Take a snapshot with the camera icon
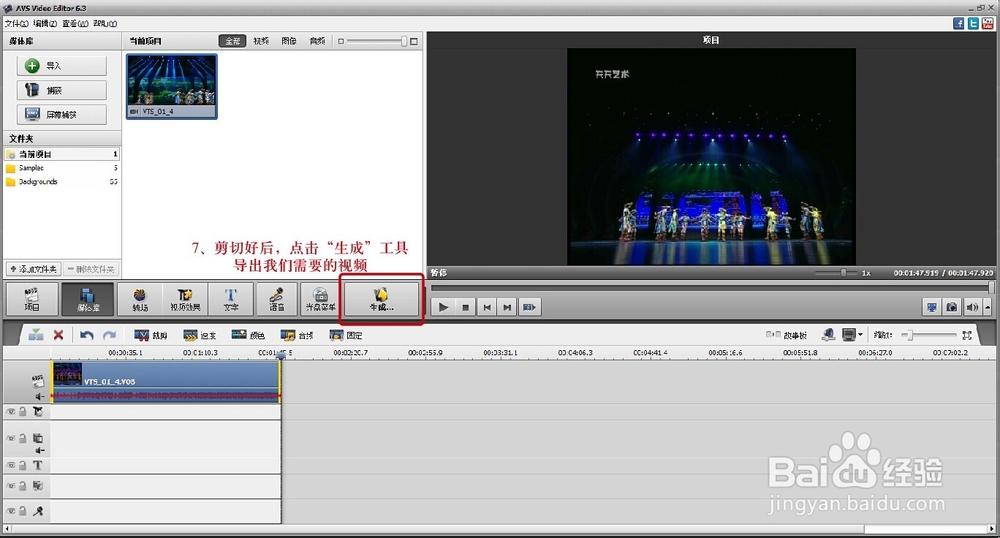1000x538 pixels. click(952, 307)
